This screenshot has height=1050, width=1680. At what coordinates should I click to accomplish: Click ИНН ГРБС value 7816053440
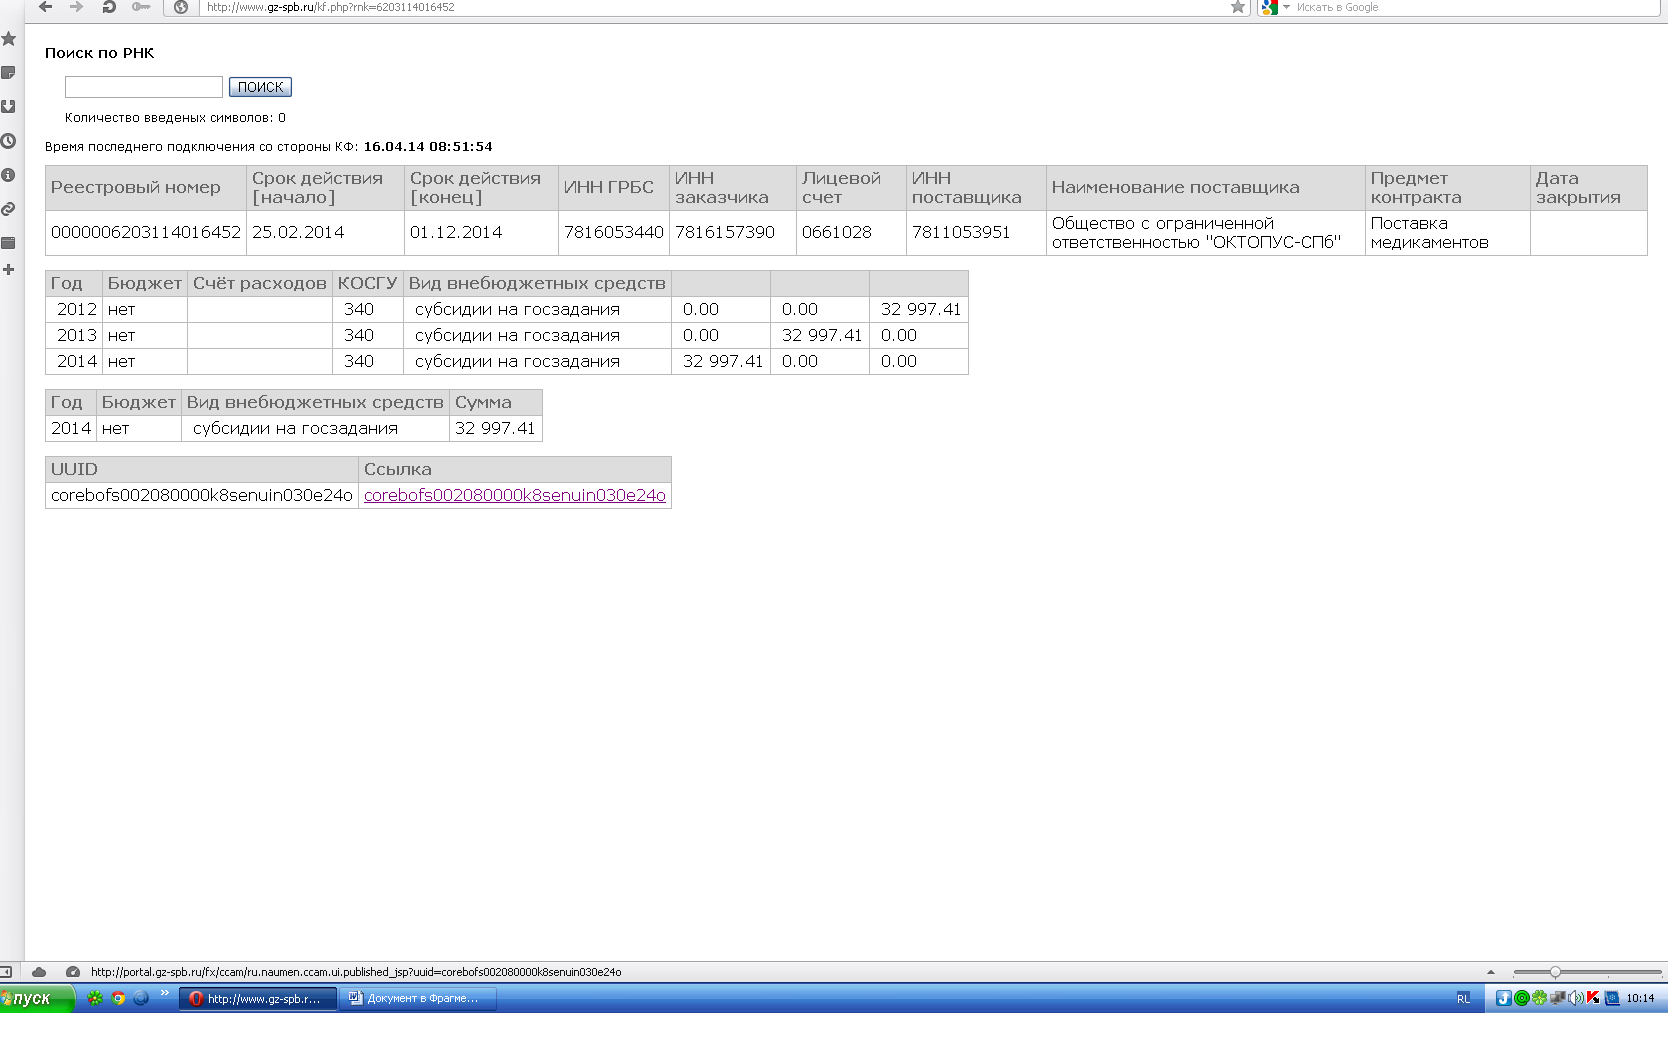[x=614, y=233]
